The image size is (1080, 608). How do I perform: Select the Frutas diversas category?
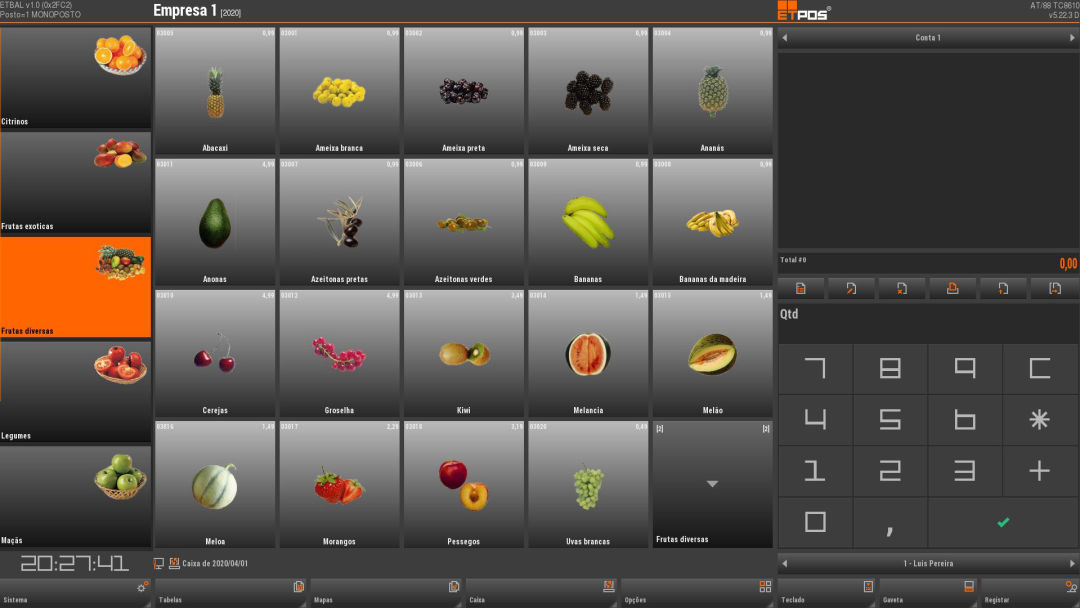tap(75, 287)
